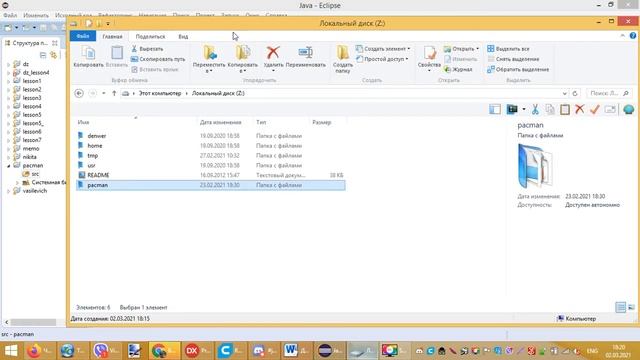Click Этот компьютер in address path

[x=160, y=93]
